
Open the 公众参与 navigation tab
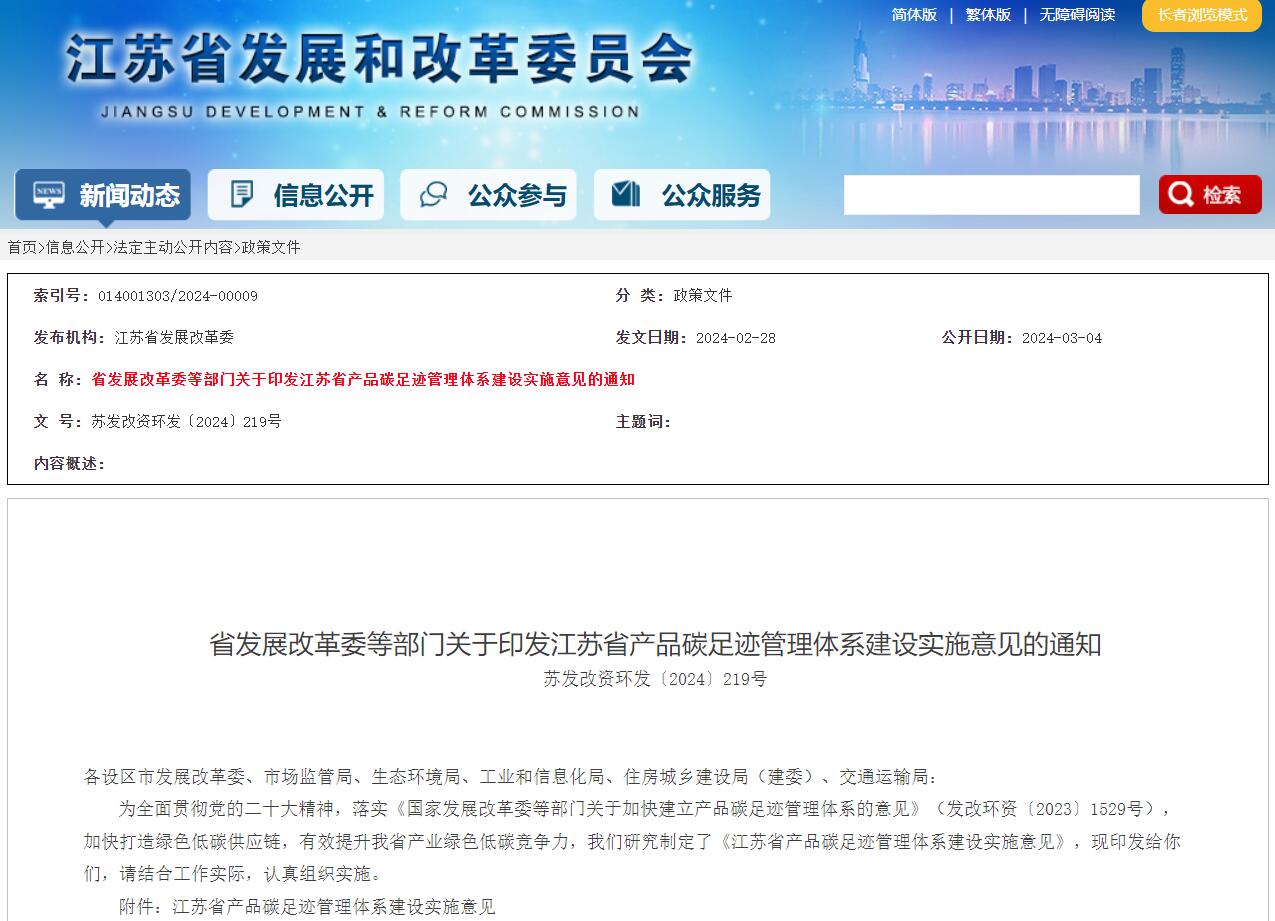(x=488, y=195)
